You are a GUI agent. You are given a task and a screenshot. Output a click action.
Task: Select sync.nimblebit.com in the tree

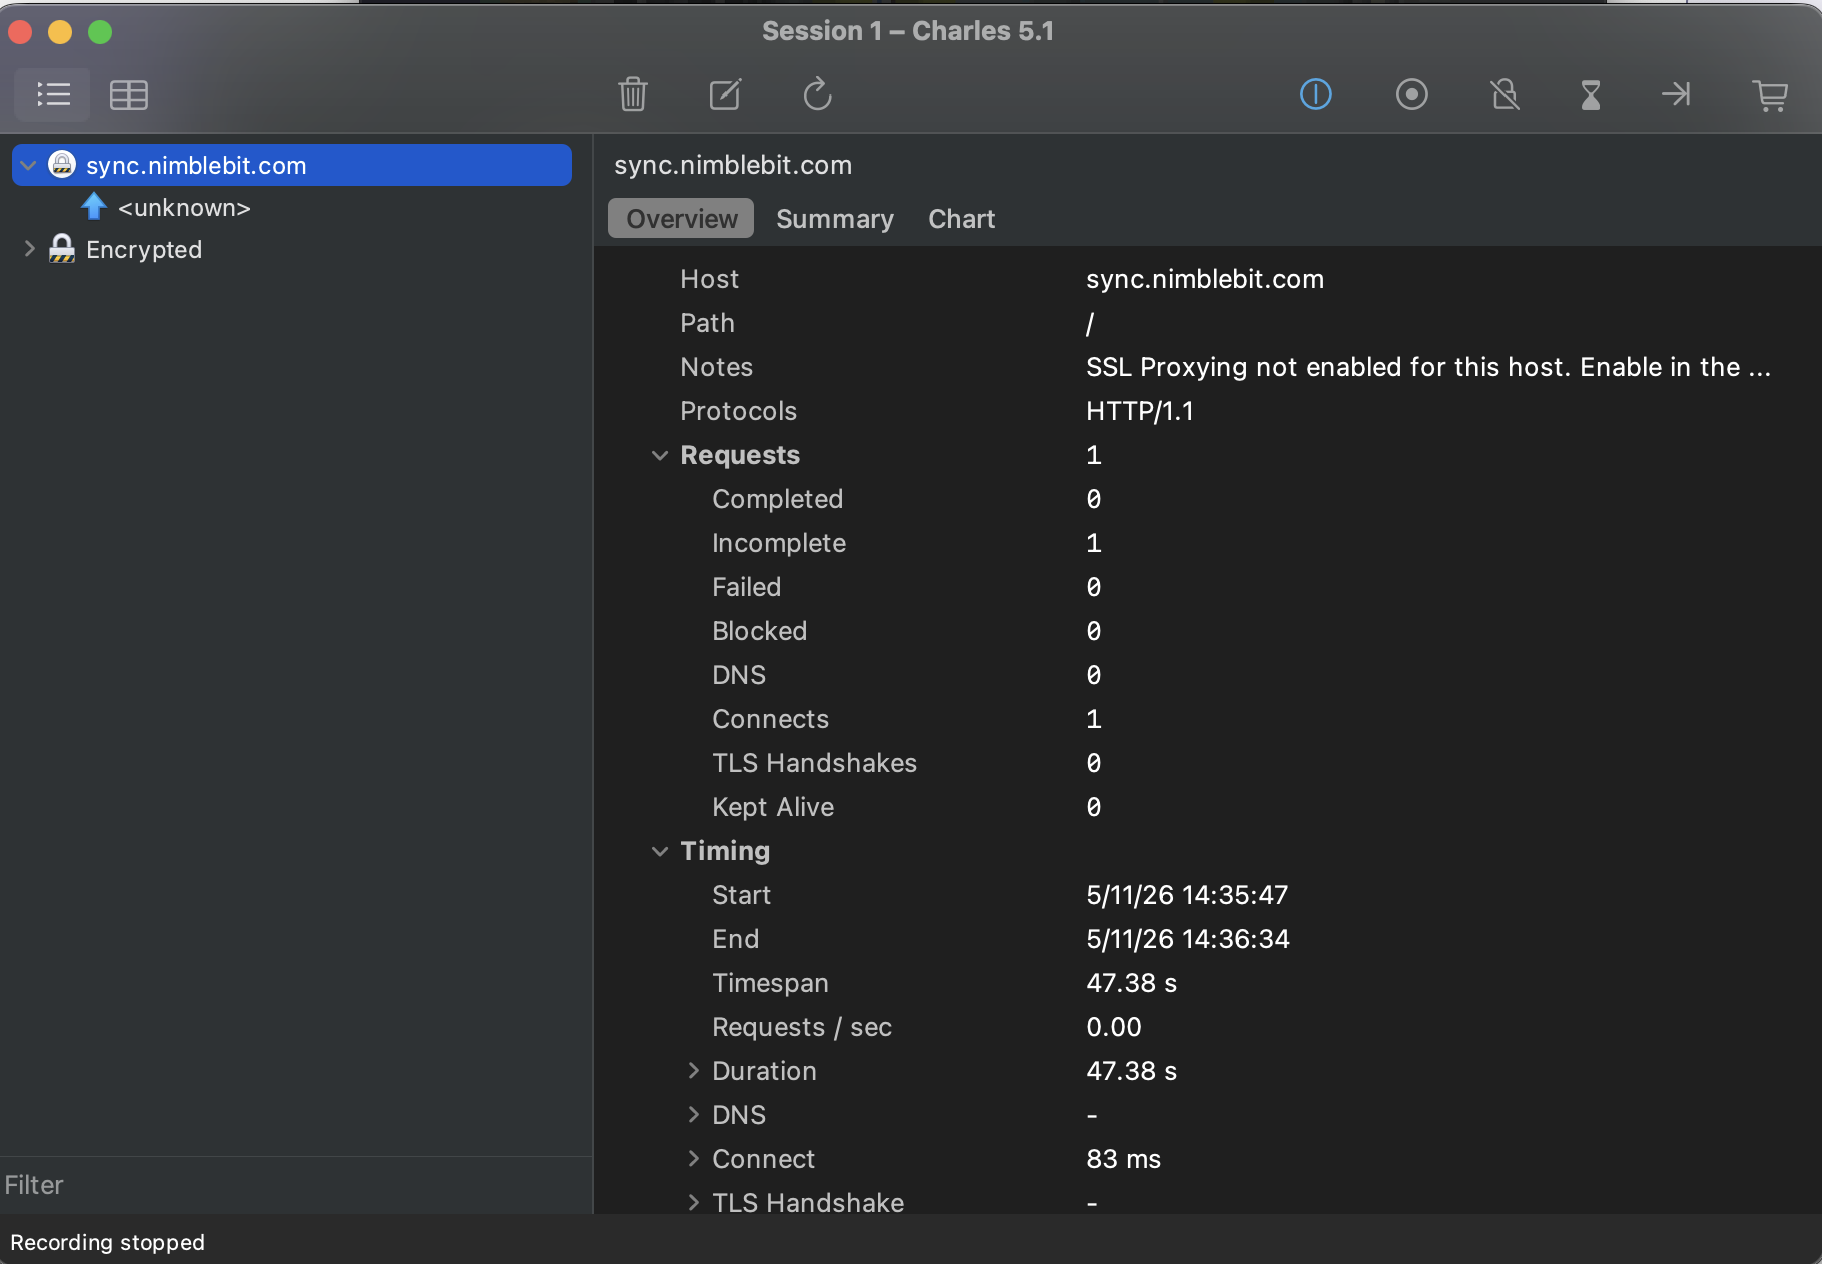point(292,165)
